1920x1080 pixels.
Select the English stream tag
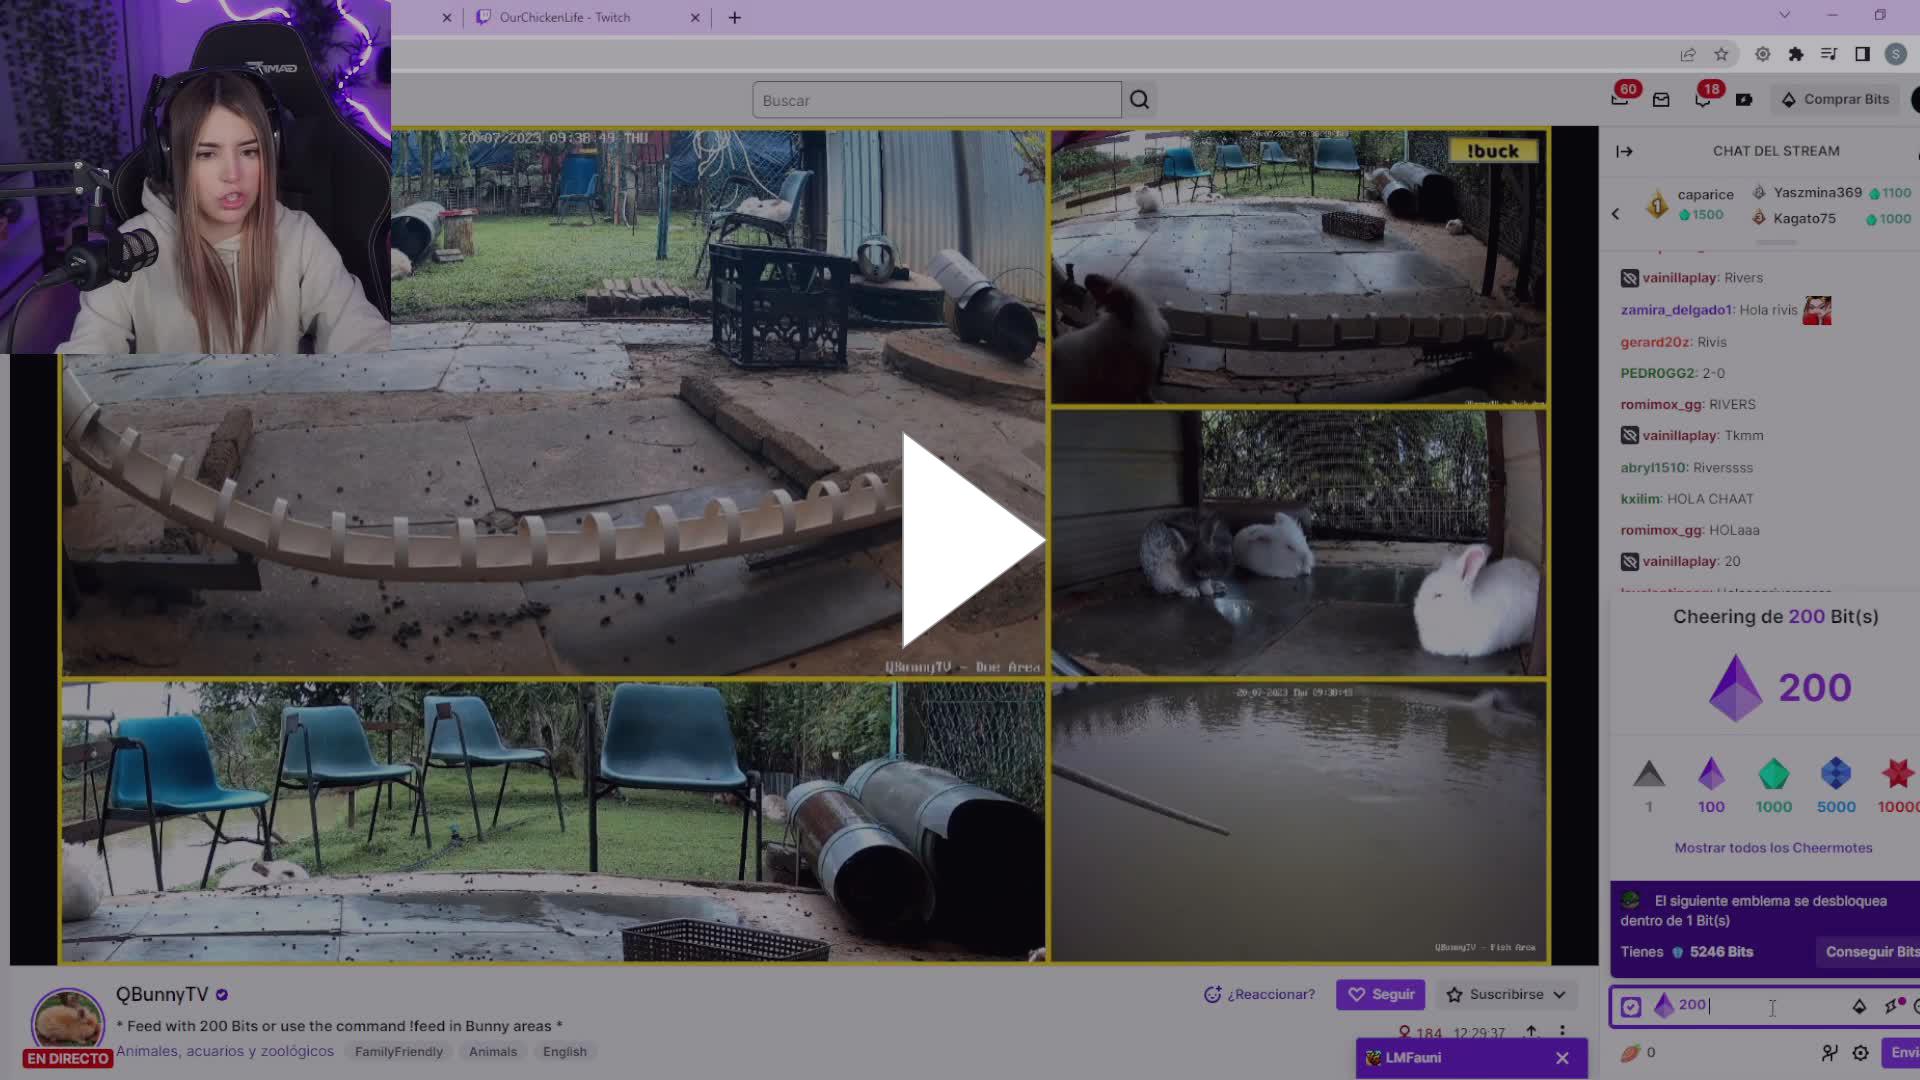pos(564,1051)
